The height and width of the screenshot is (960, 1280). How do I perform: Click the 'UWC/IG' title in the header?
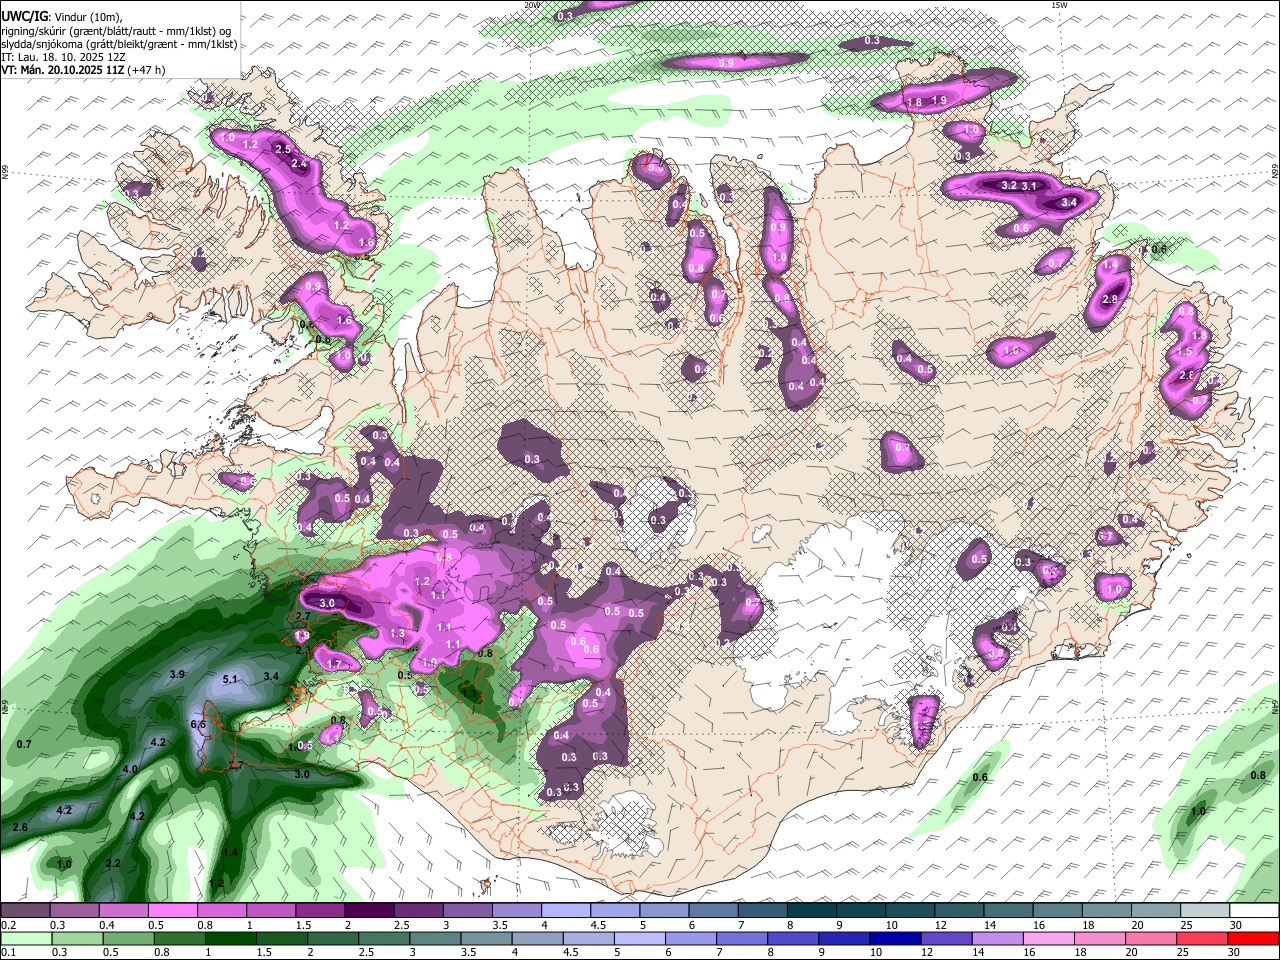(25, 17)
